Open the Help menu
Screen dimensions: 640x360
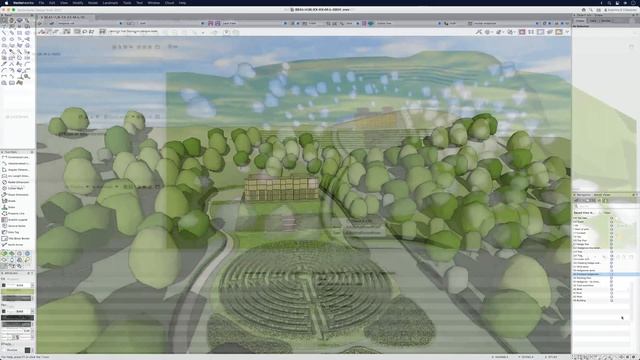182,2
